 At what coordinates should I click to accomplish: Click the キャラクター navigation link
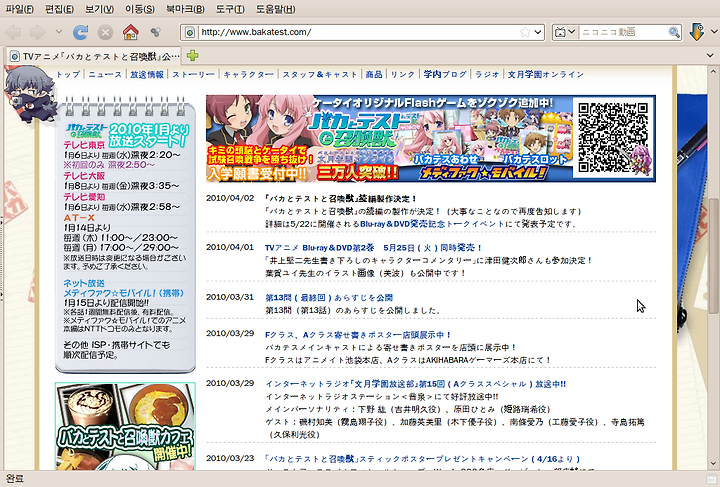[248, 74]
